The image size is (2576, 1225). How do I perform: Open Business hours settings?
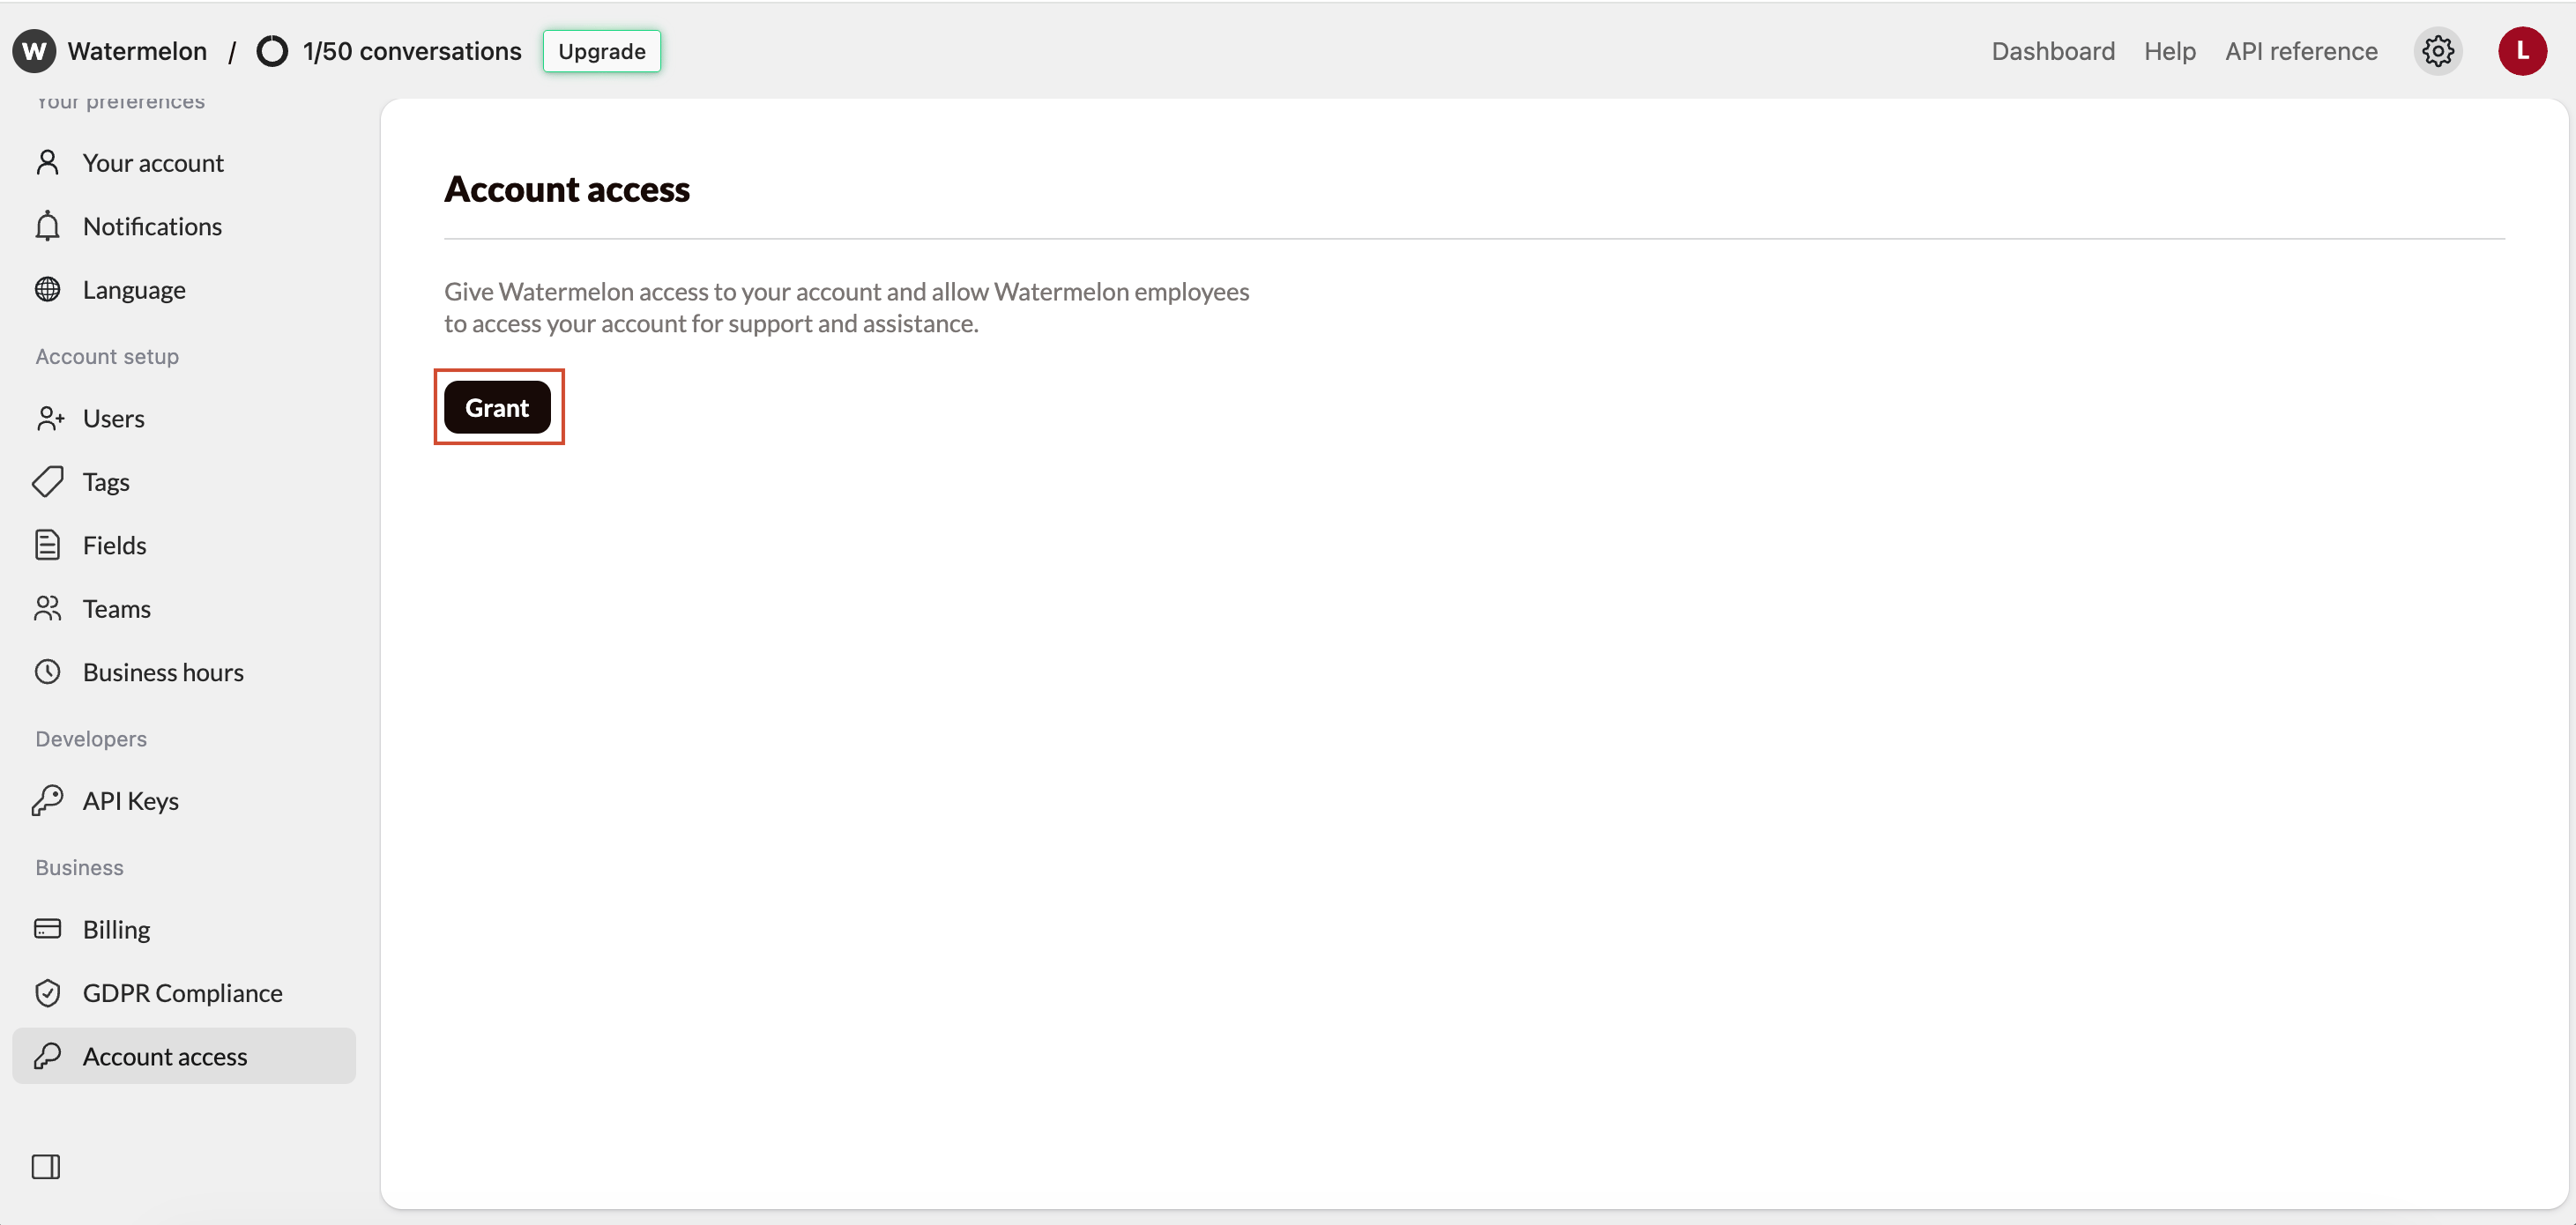184,672
